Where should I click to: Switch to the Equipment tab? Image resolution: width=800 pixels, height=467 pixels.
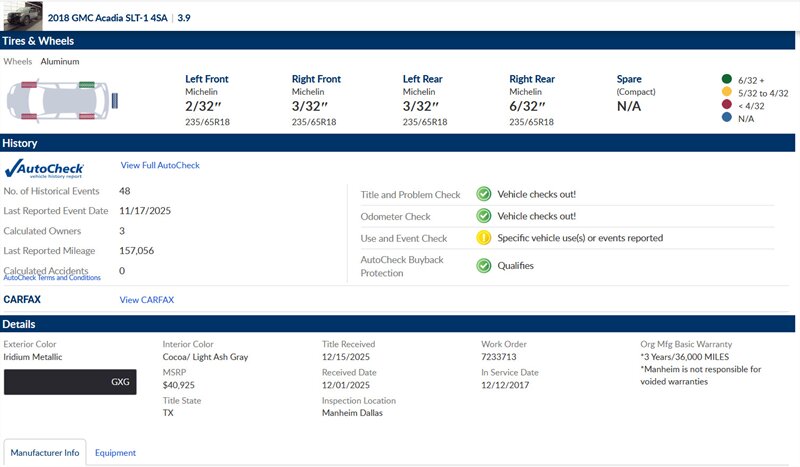point(115,453)
